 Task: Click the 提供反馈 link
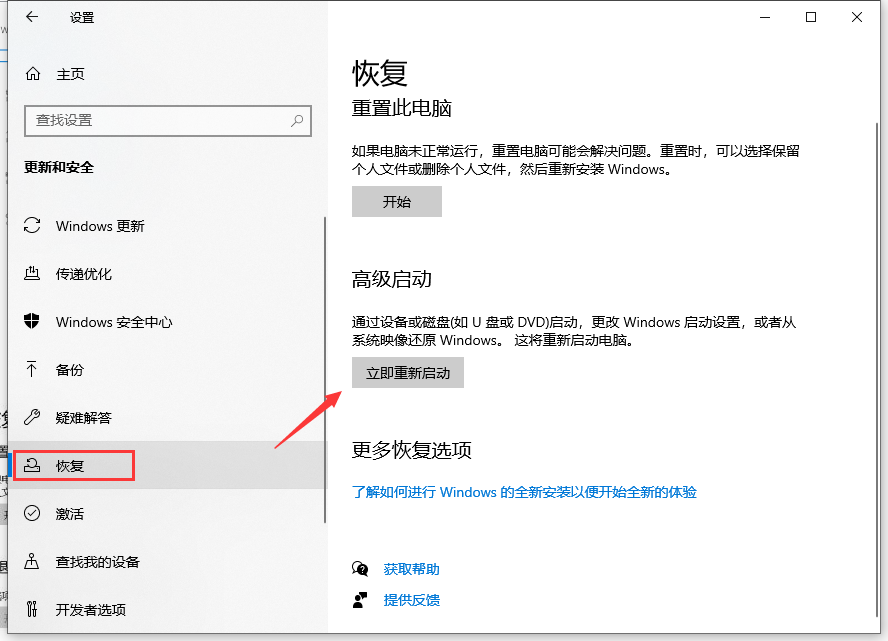click(411, 600)
